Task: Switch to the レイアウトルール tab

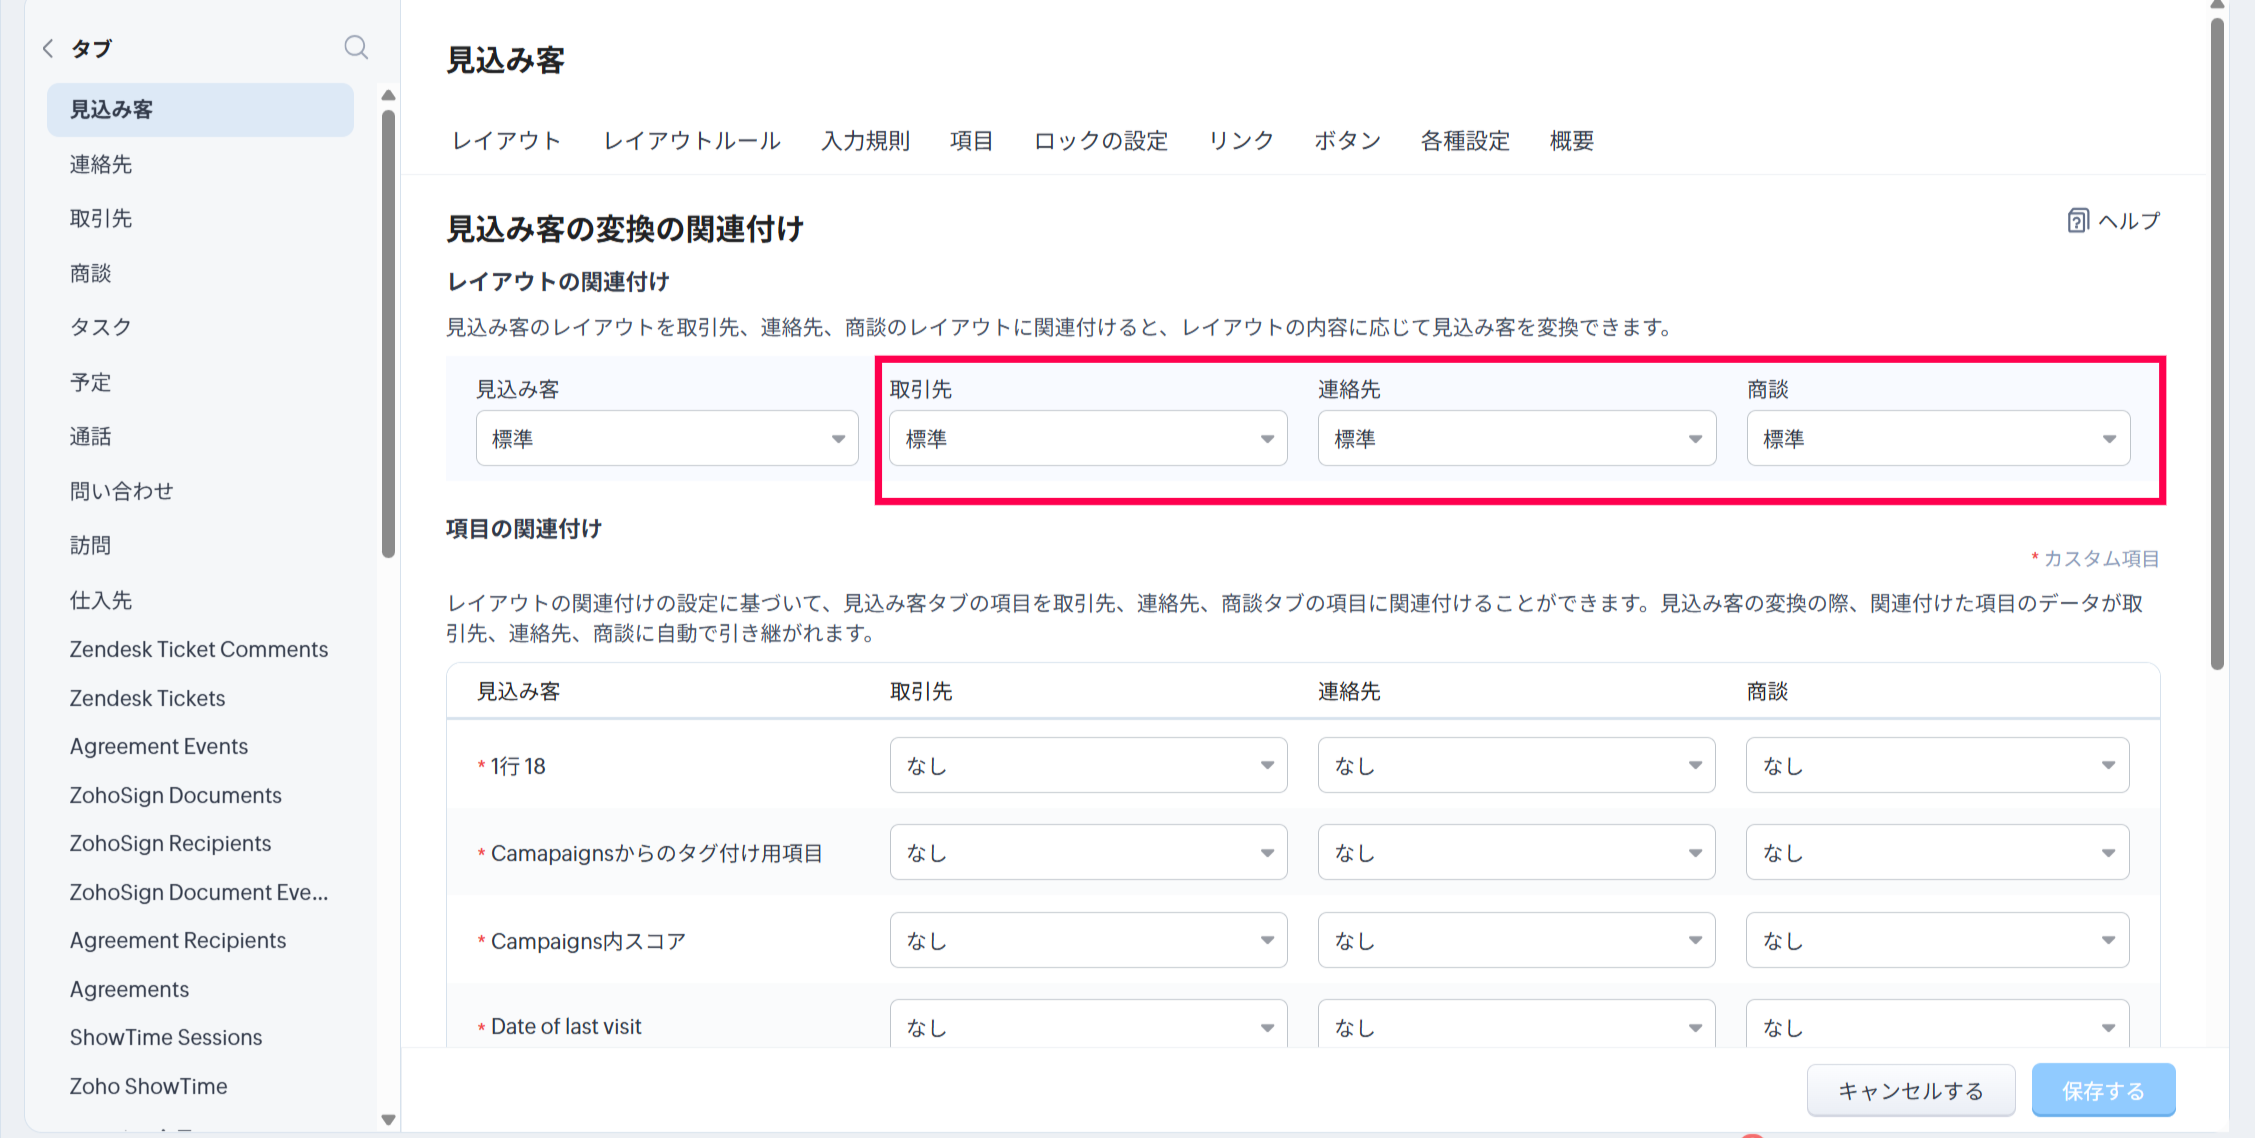Action: 692,141
